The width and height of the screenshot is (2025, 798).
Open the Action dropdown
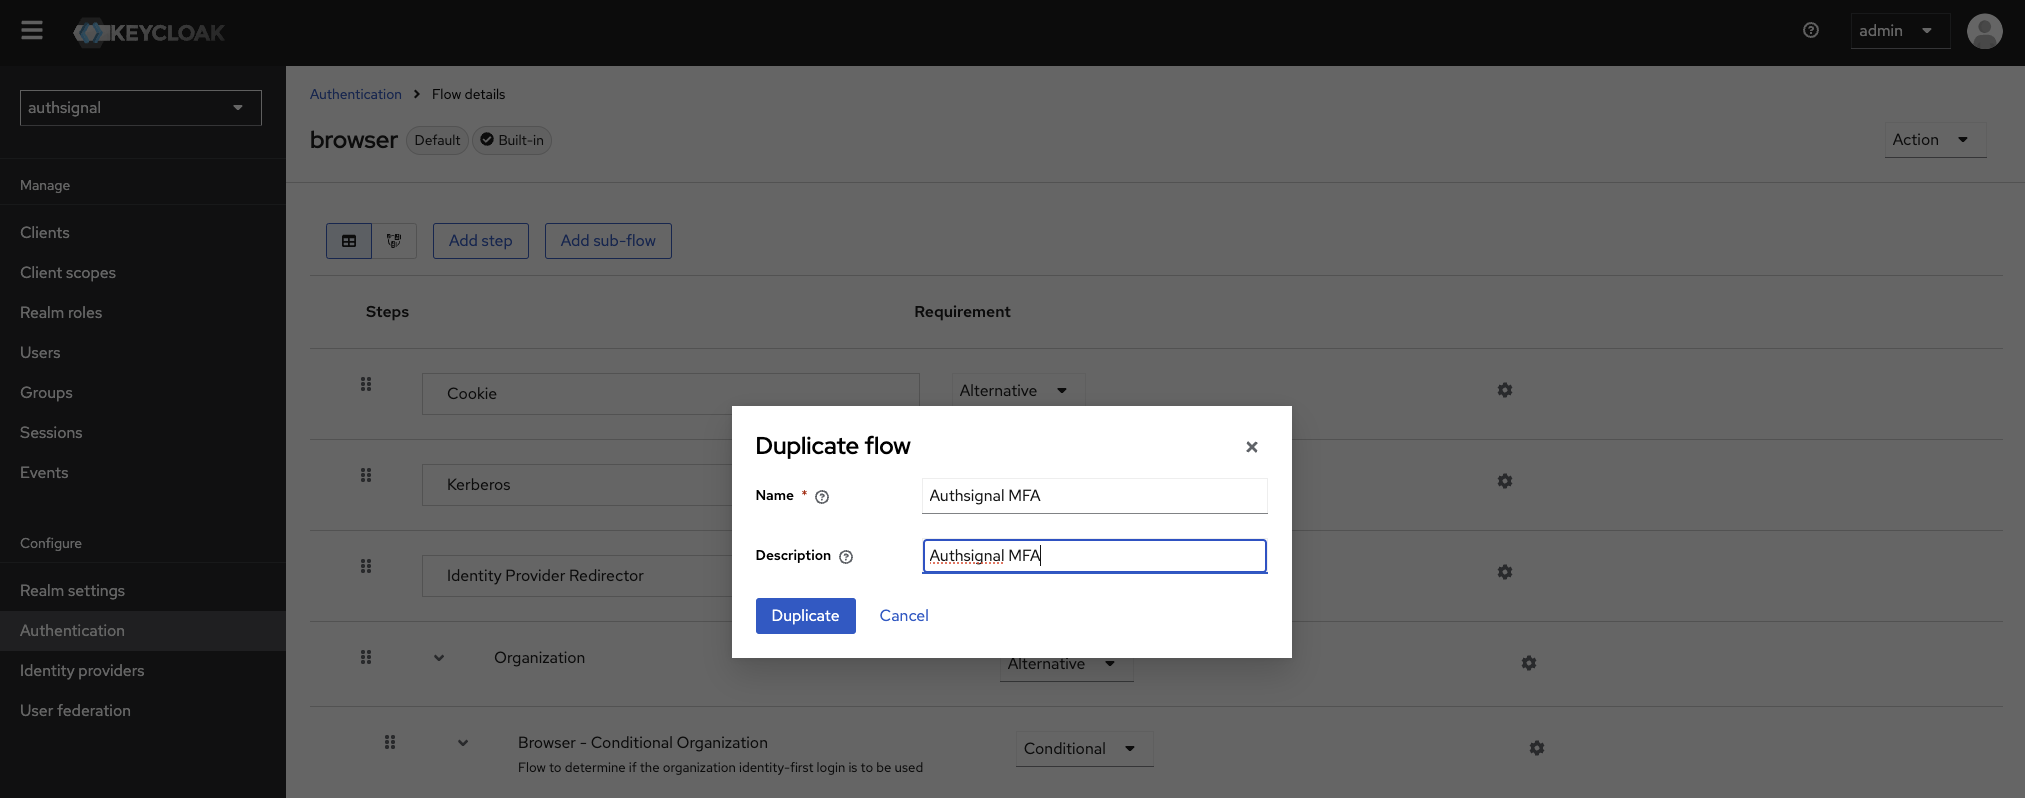1934,140
